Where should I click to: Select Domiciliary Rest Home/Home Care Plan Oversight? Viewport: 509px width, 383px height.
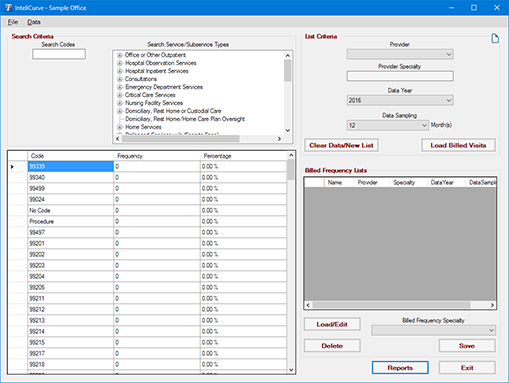tap(185, 119)
